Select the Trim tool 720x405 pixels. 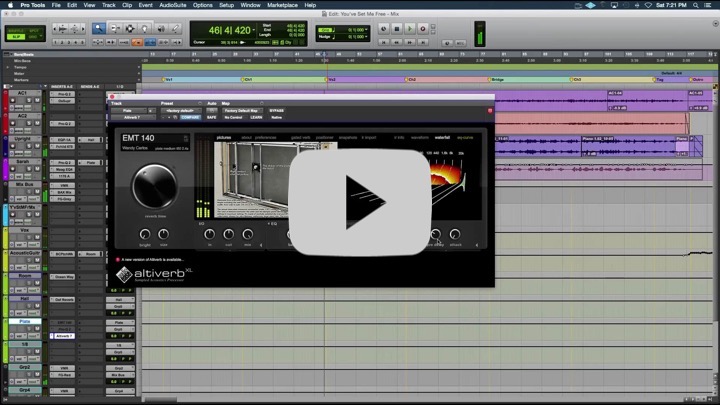click(114, 28)
